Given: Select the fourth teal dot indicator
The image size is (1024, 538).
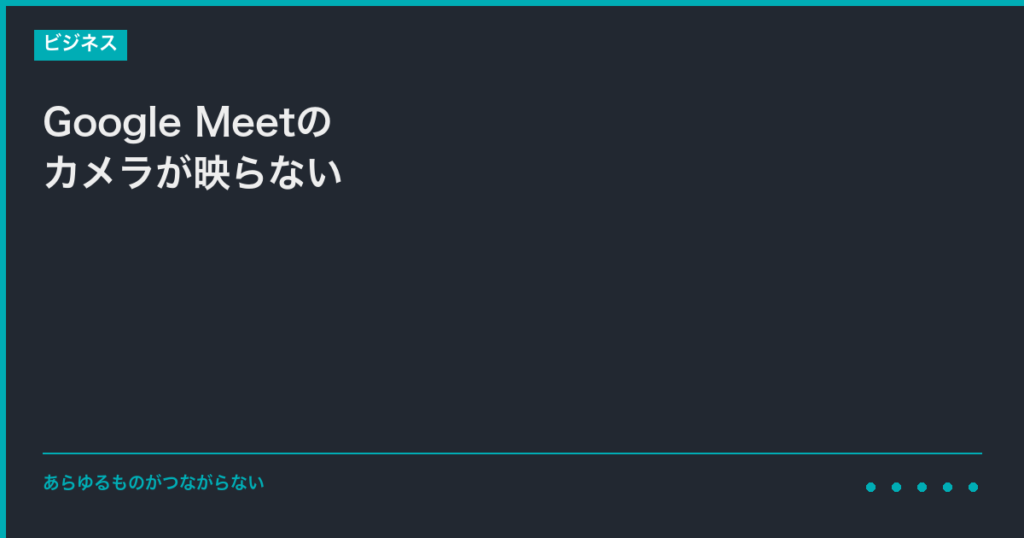Looking at the screenshot, I should click(947, 487).
